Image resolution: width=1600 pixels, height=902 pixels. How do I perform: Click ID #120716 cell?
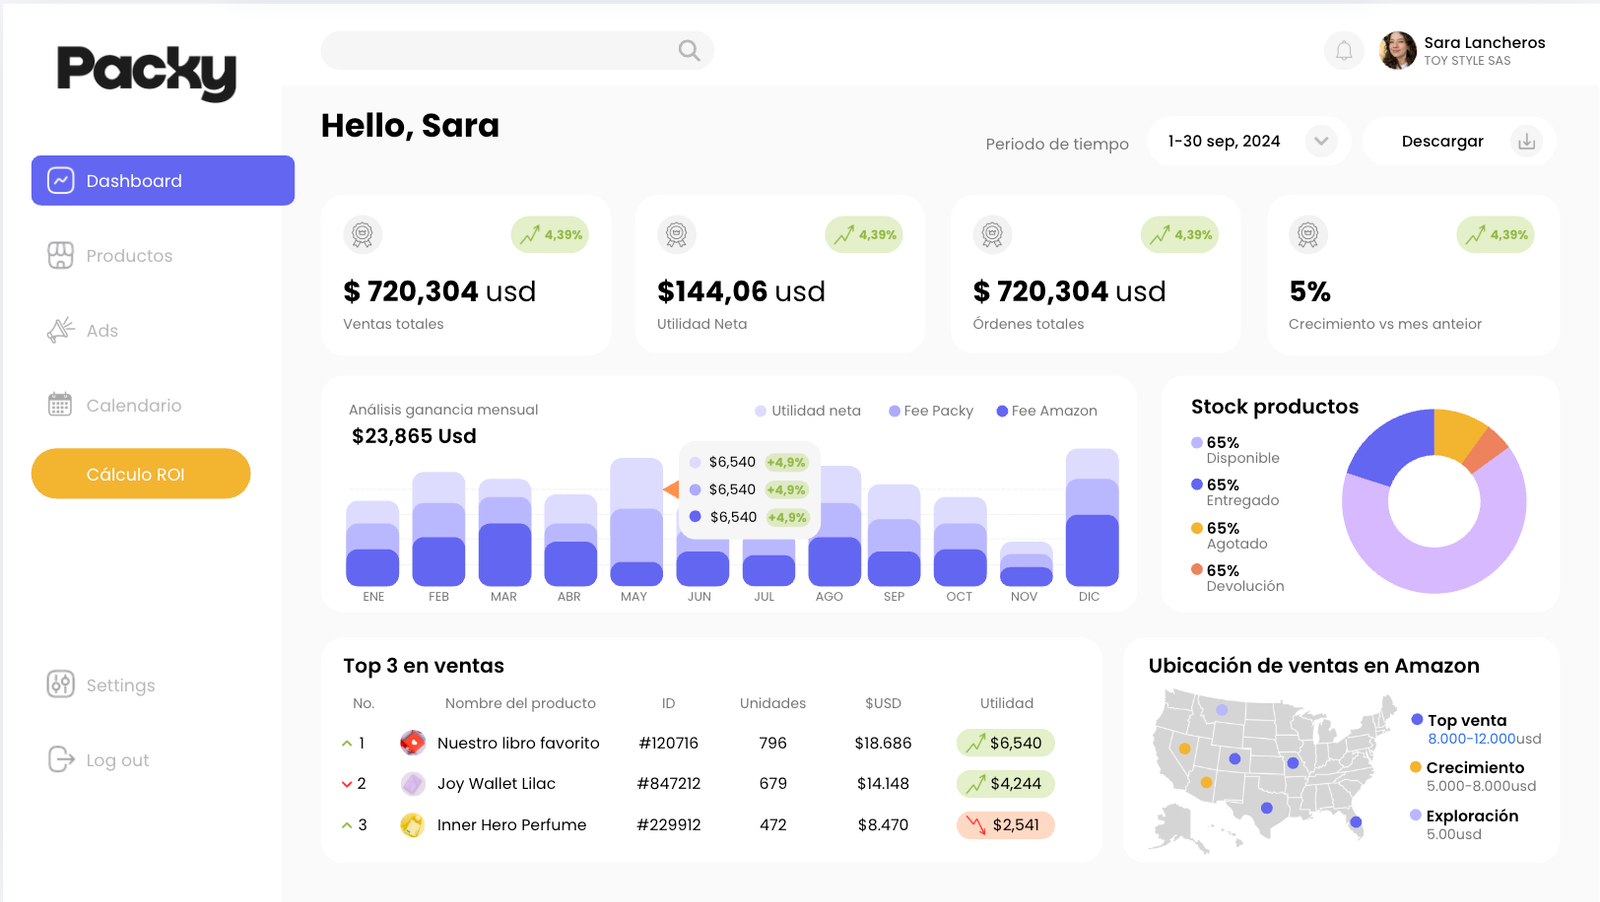pos(668,743)
